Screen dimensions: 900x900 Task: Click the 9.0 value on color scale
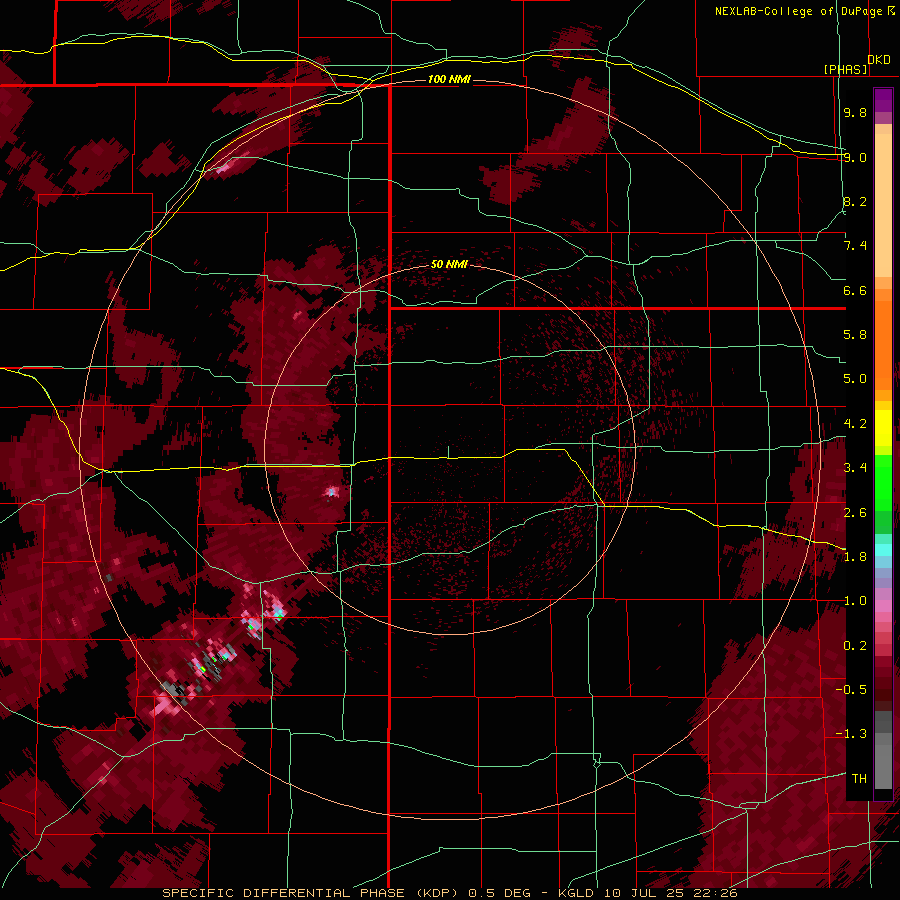[x=855, y=158]
